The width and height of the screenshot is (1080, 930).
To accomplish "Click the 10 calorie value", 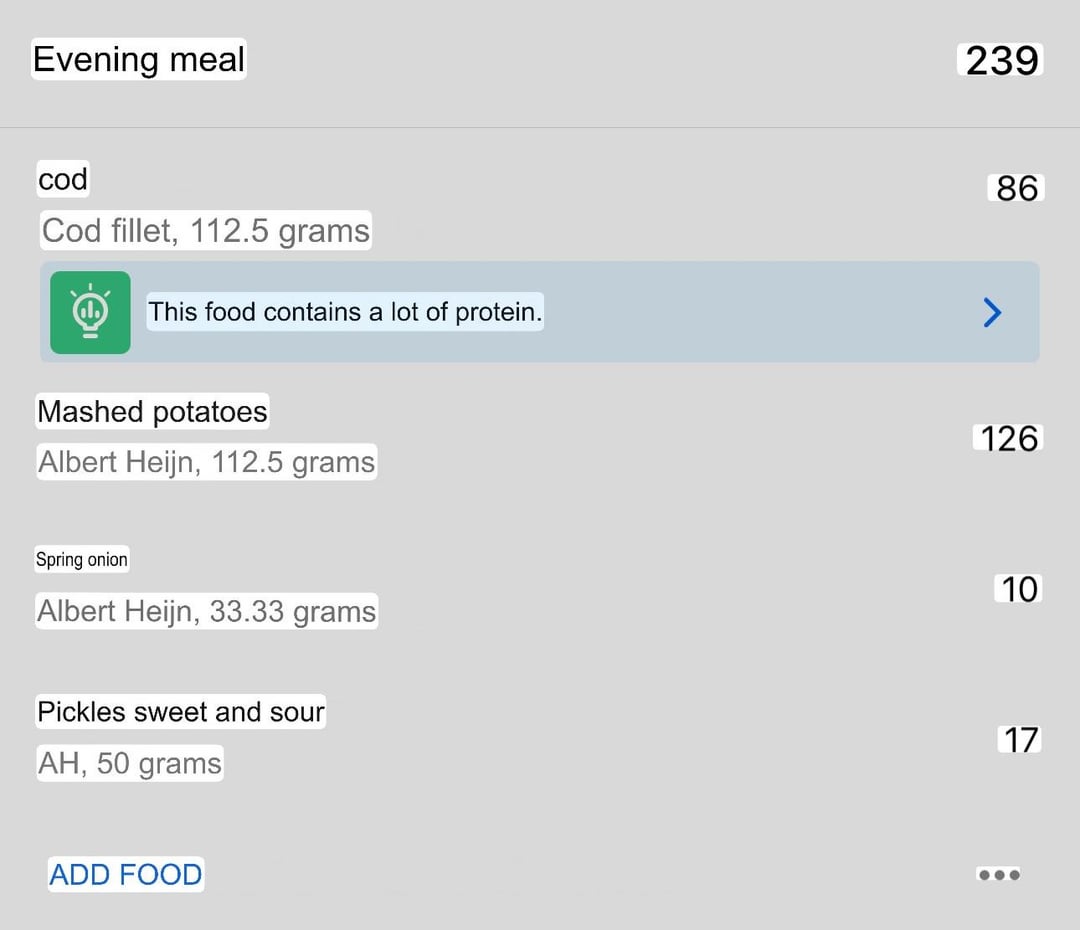I will coord(1019,589).
